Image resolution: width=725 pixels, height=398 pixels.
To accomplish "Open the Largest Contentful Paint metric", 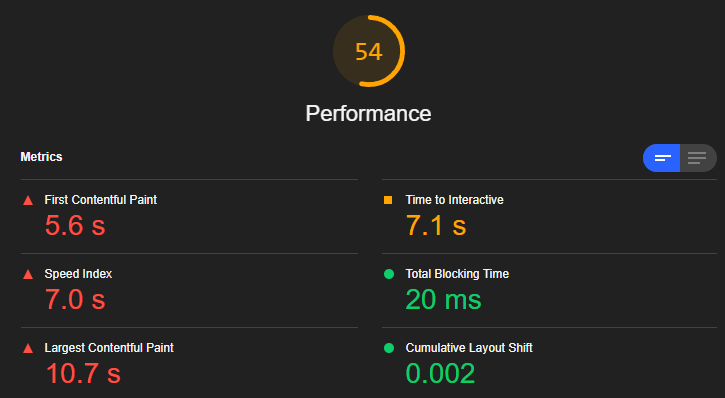I will click(x=109, y=348).
